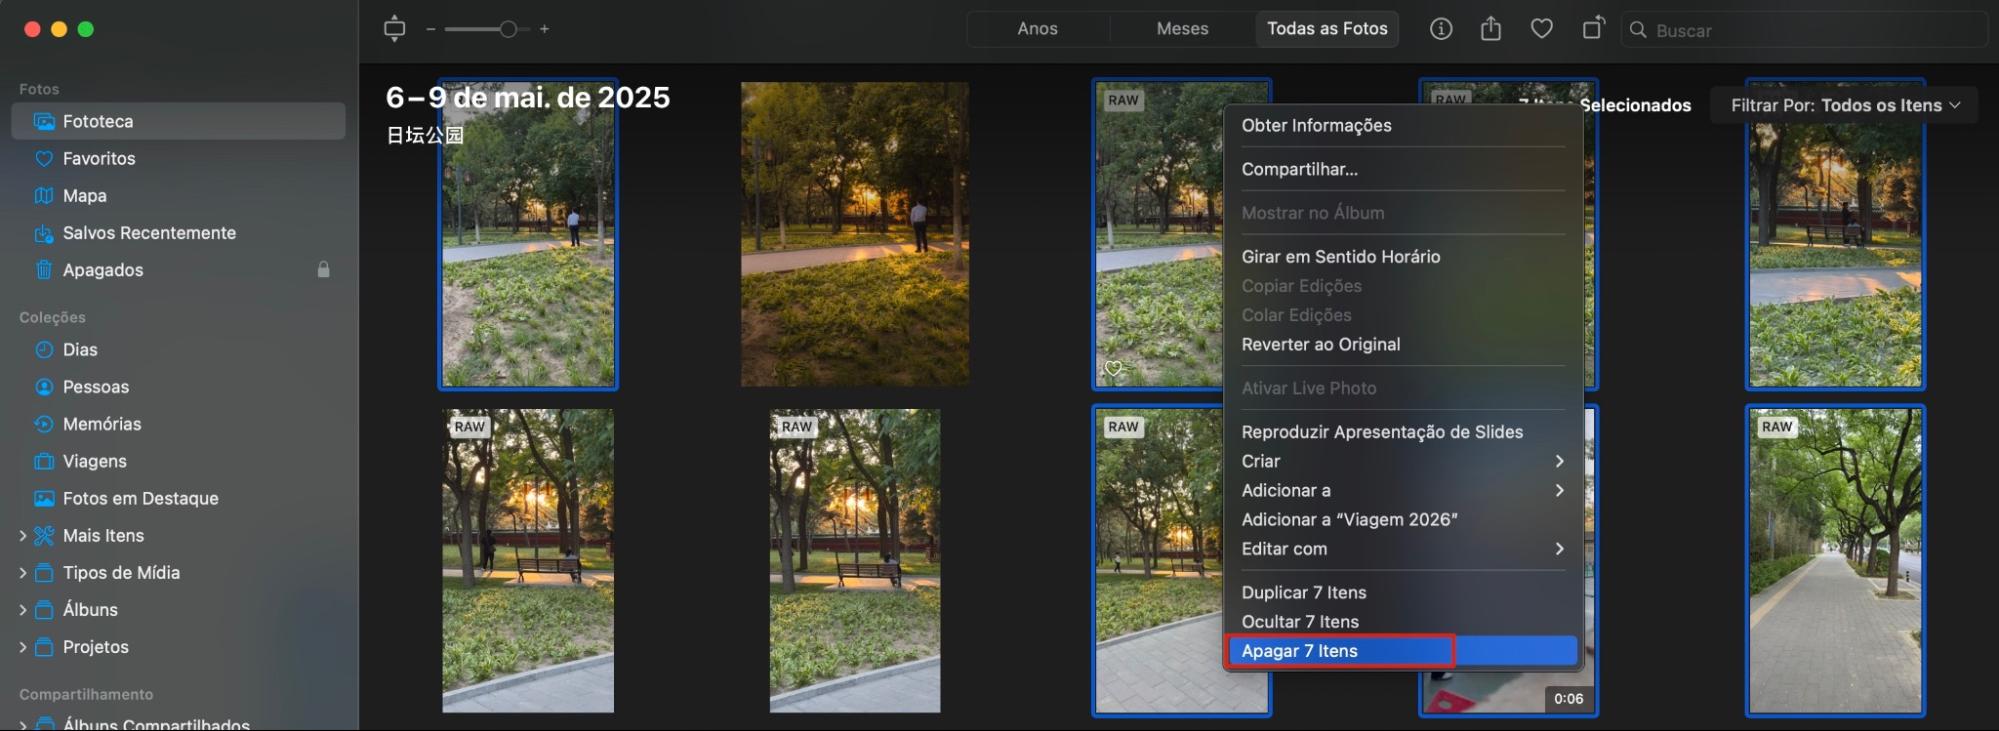Open Favoritos in the sidebar

point(98,159)
